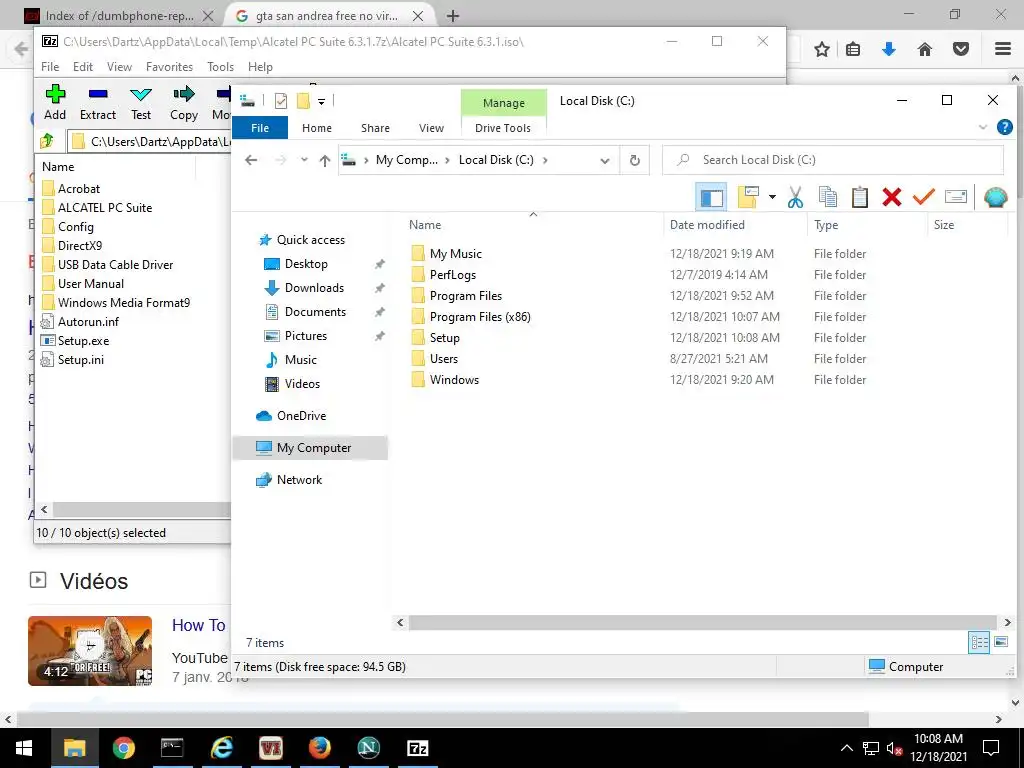Click the Search Local Disk (C:) field
The width and height of the screenshot is (1024, 768).
833,160
